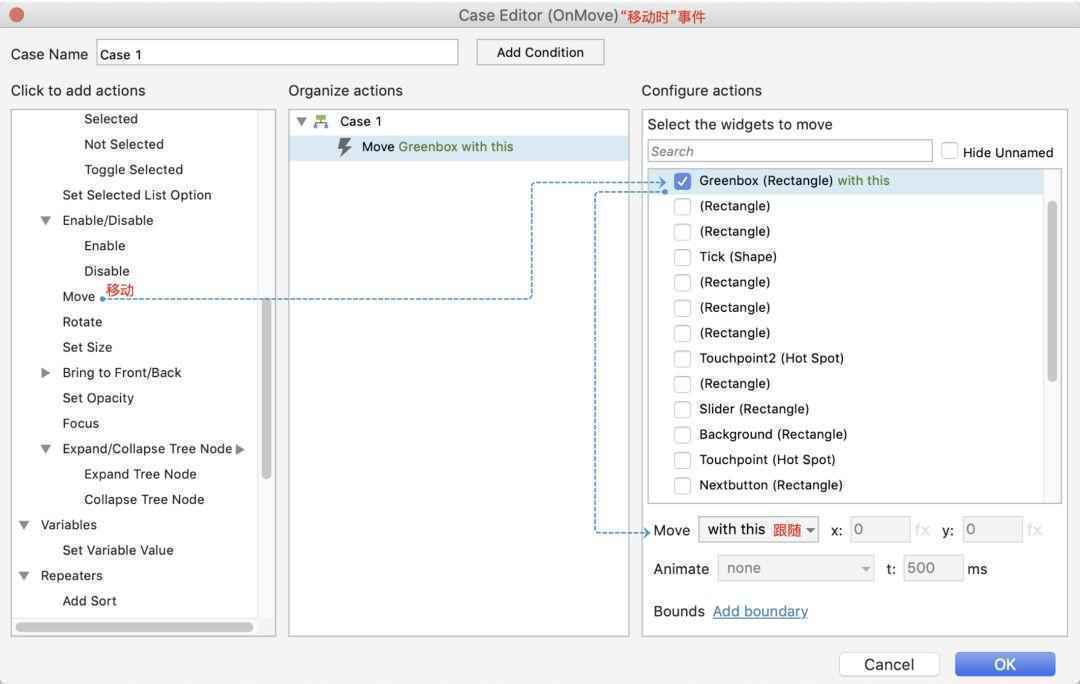
Task: Collapse the Enable/Disable group
Action: pyautogui.click(x=45, y=220)
